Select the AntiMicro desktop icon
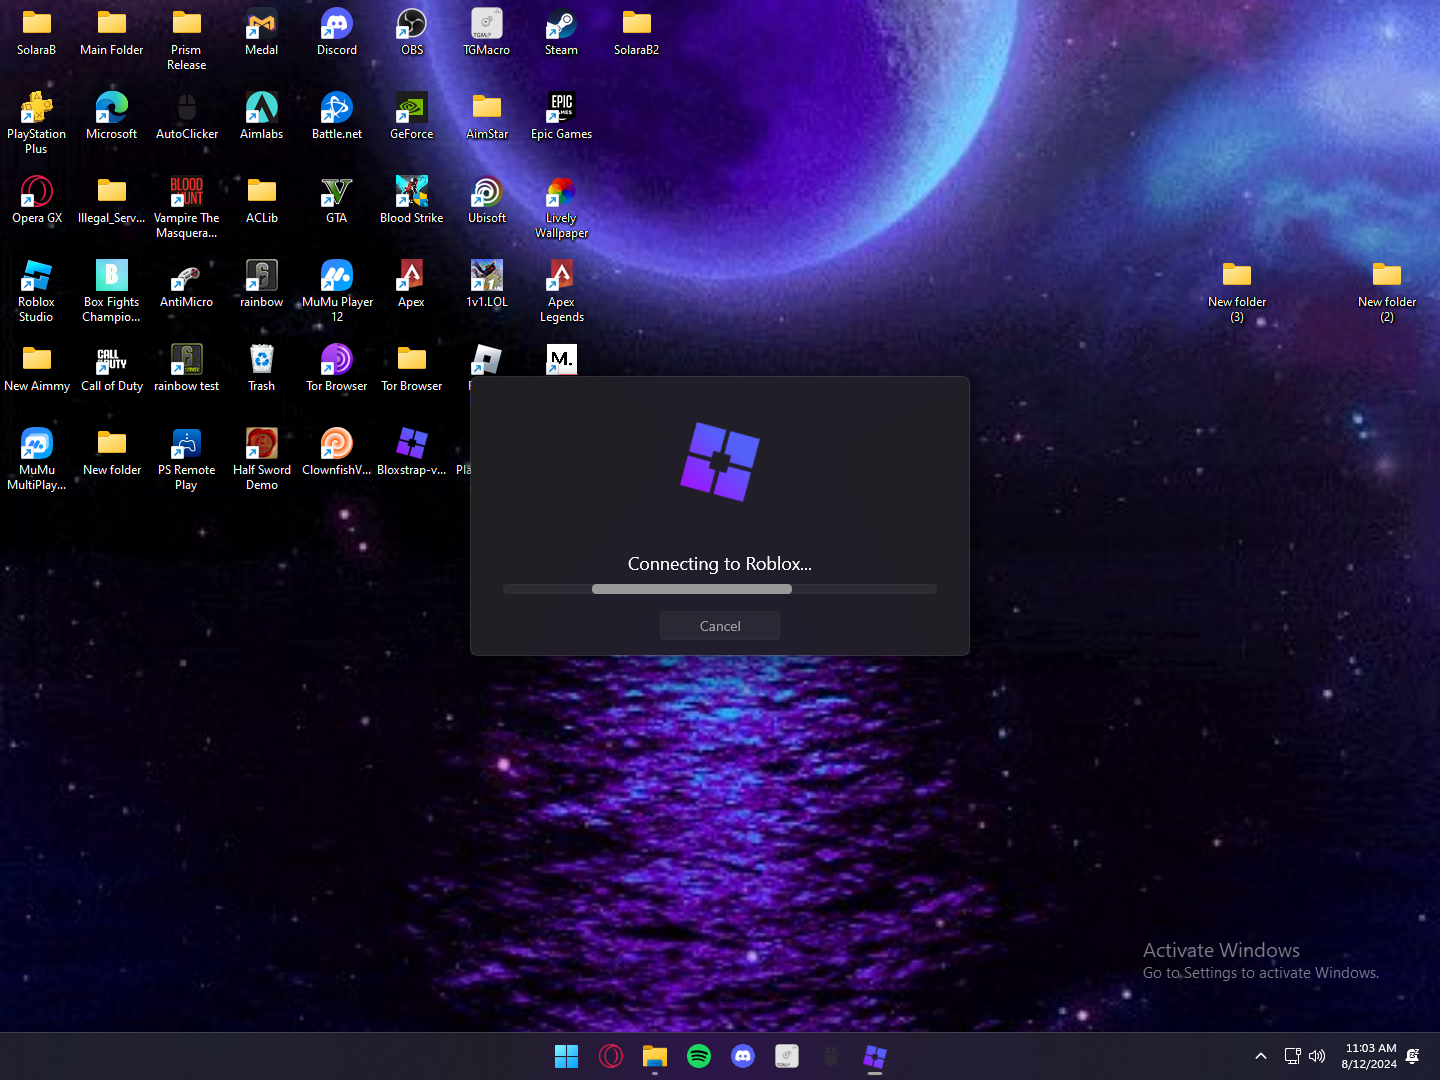The width and height of the screenshot is (1440, 1080). [187, 284]
